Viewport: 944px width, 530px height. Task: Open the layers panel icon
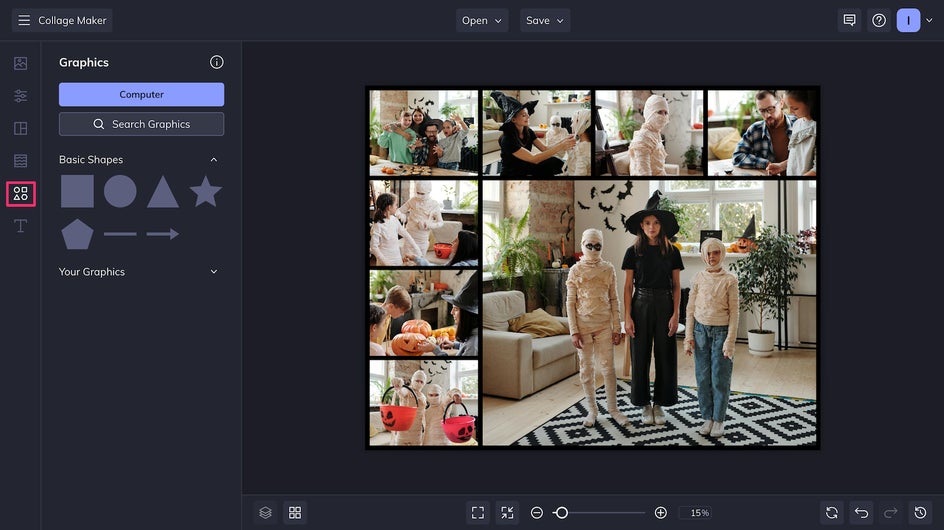266,513
